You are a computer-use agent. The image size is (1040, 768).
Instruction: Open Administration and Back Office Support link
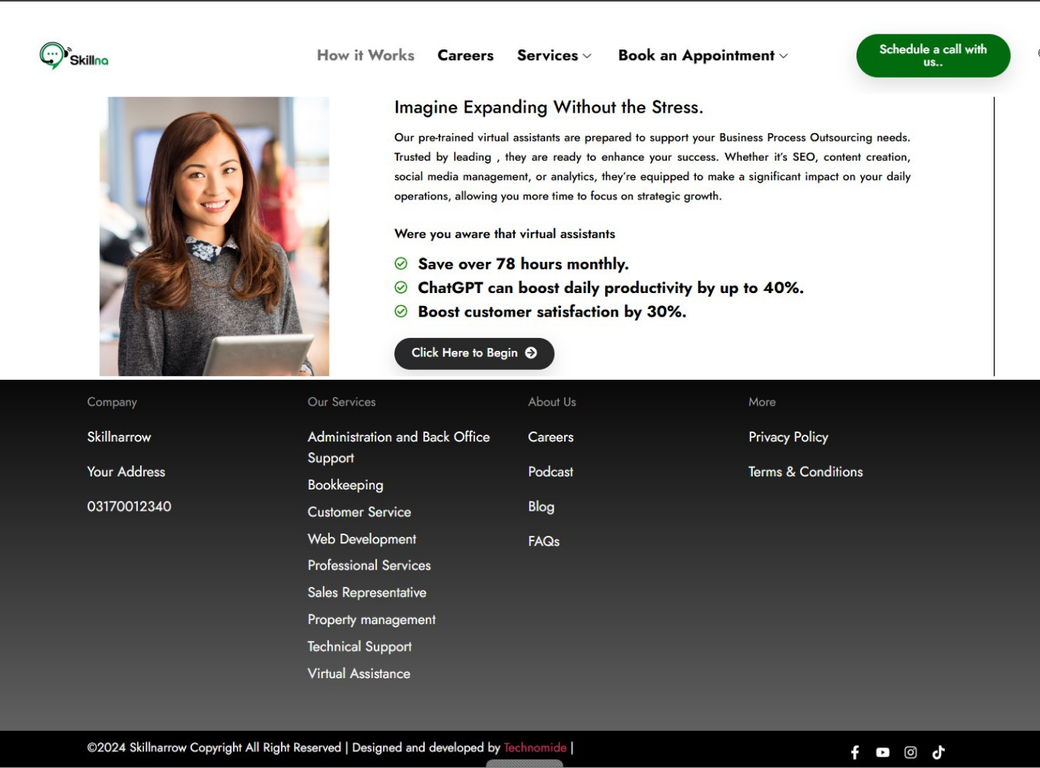(399, 447)
